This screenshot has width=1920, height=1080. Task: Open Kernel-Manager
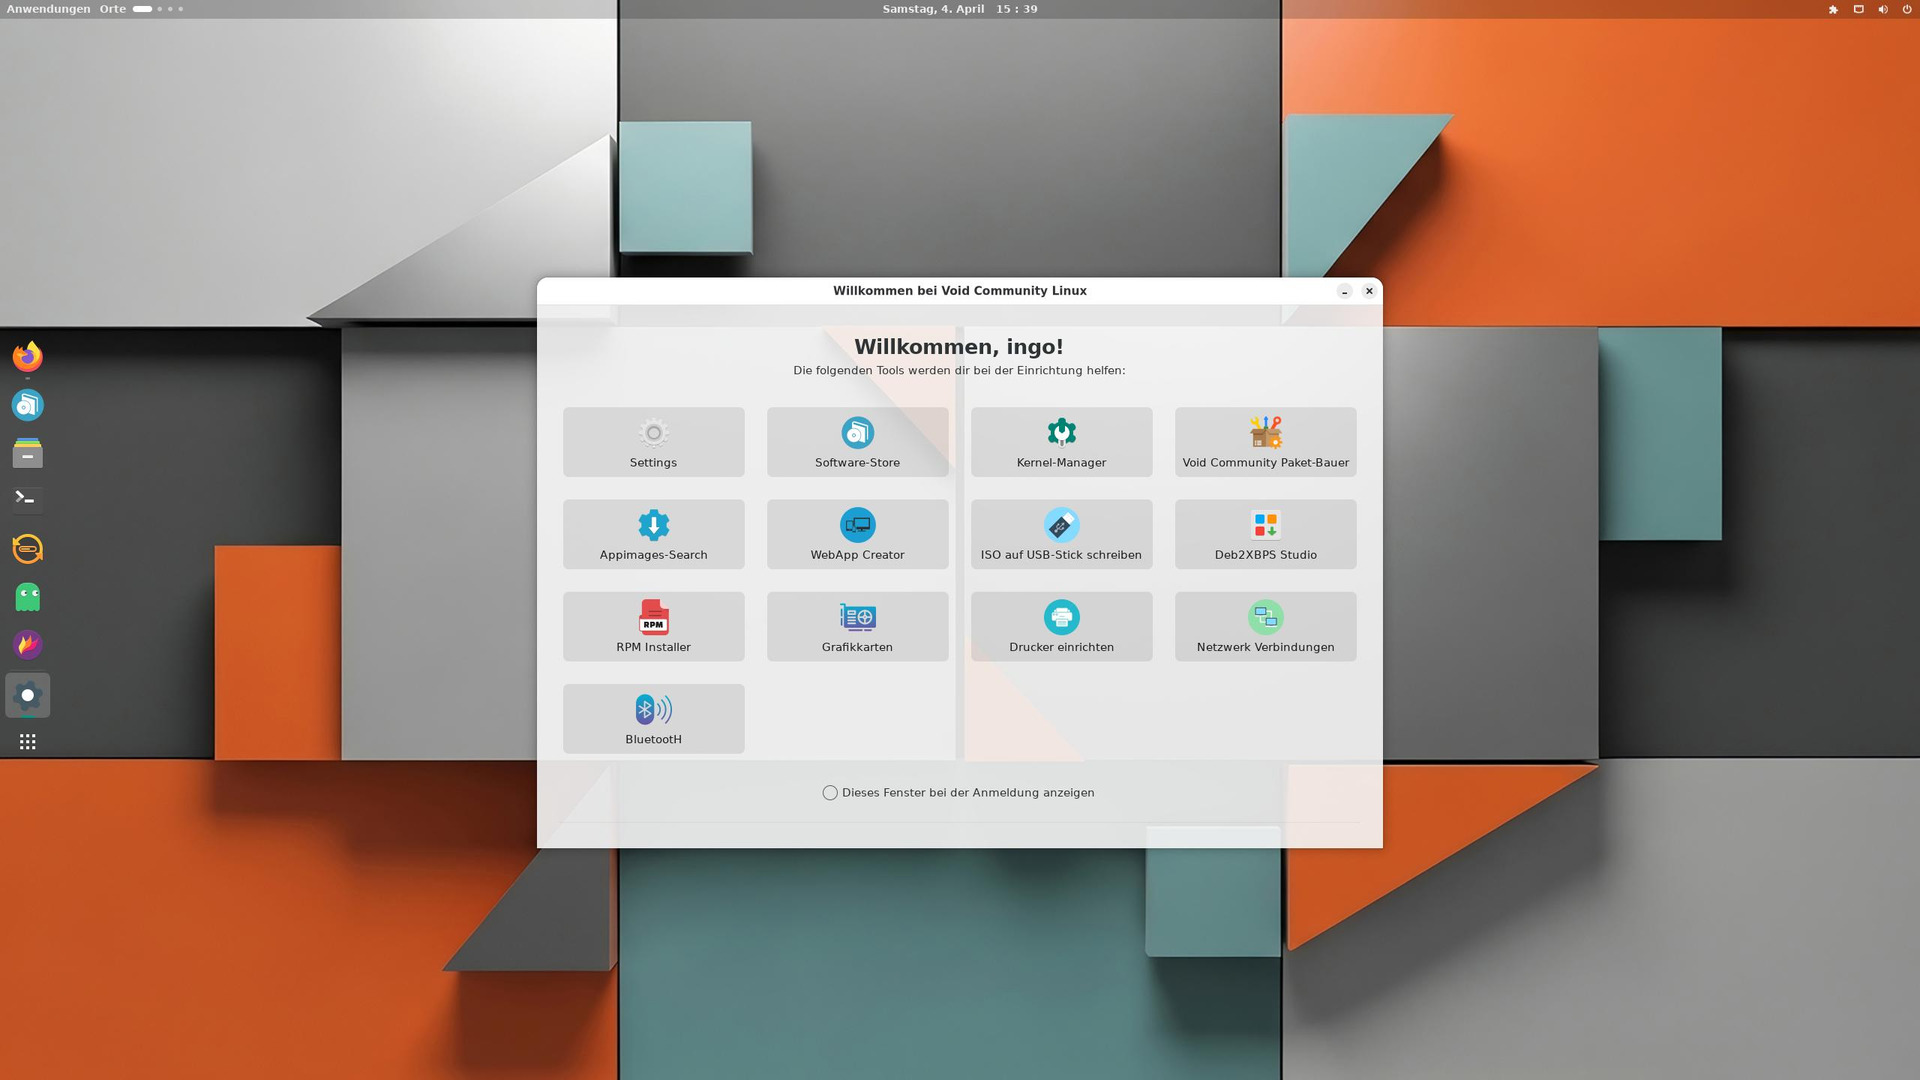1061,442
